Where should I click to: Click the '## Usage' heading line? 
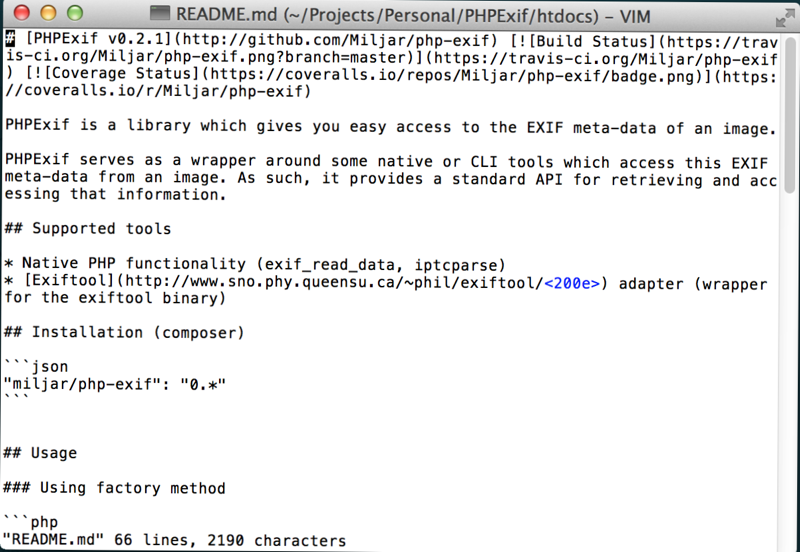tap(40, 453)
